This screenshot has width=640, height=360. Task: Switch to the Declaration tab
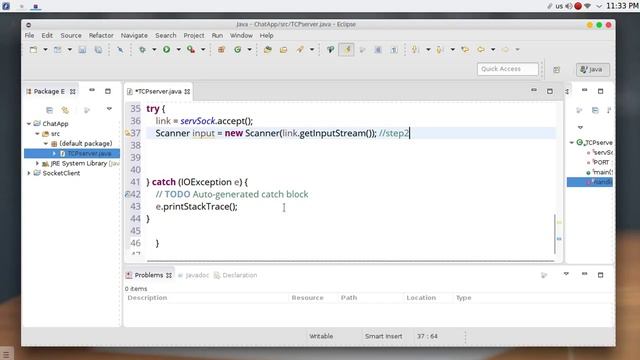[236, 275]
